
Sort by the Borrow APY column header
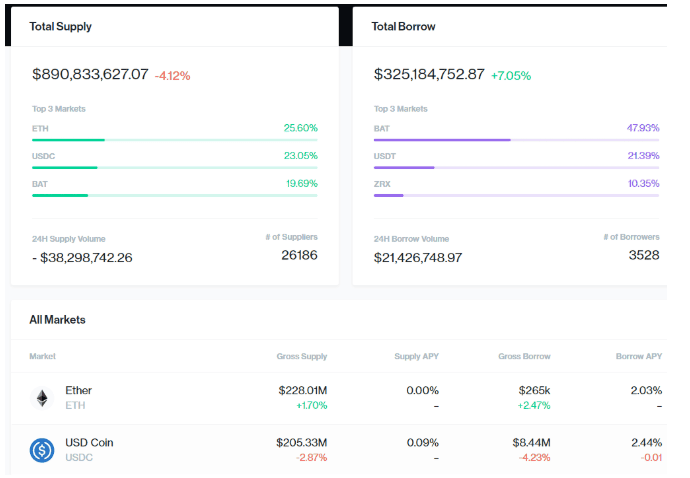click(x=639, y=356)
